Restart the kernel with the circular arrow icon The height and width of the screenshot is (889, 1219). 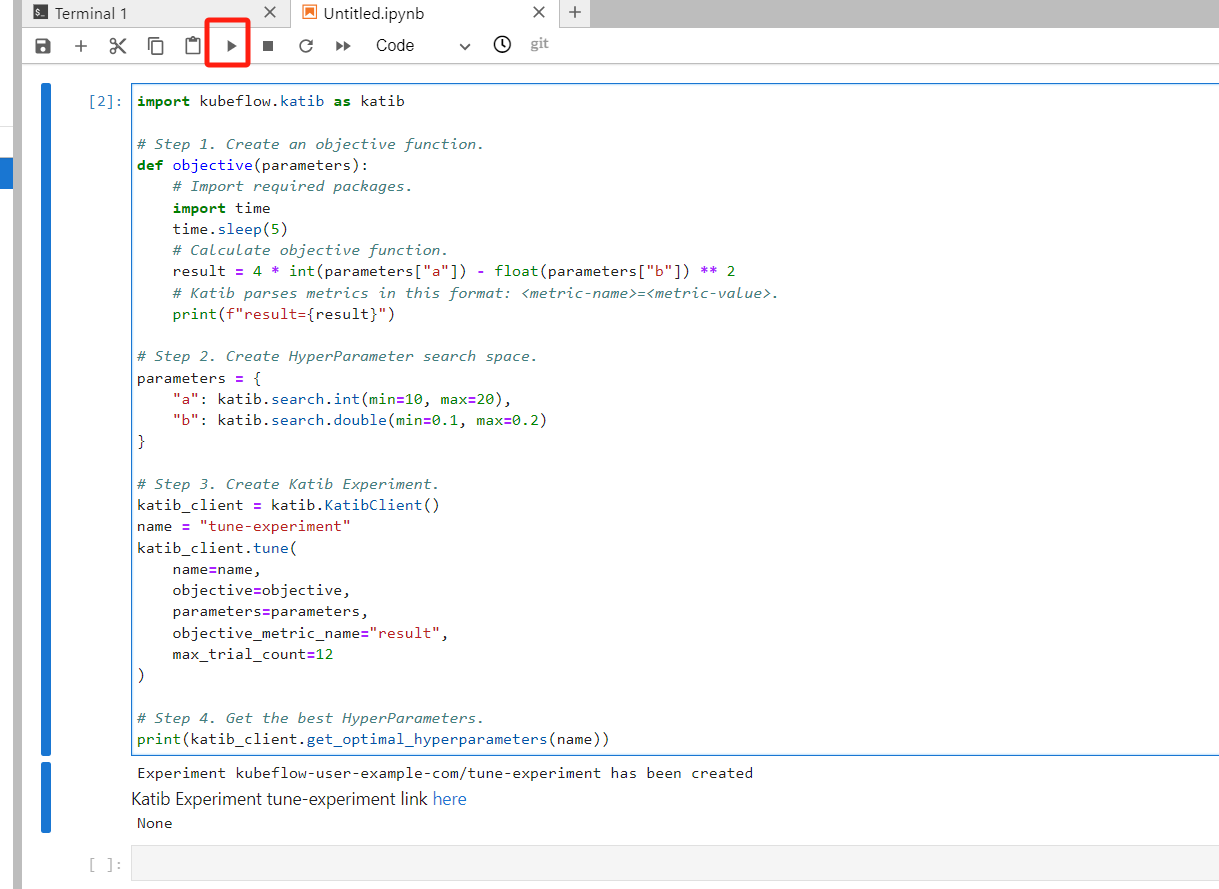pyautogui.click(x=306, y=46)
